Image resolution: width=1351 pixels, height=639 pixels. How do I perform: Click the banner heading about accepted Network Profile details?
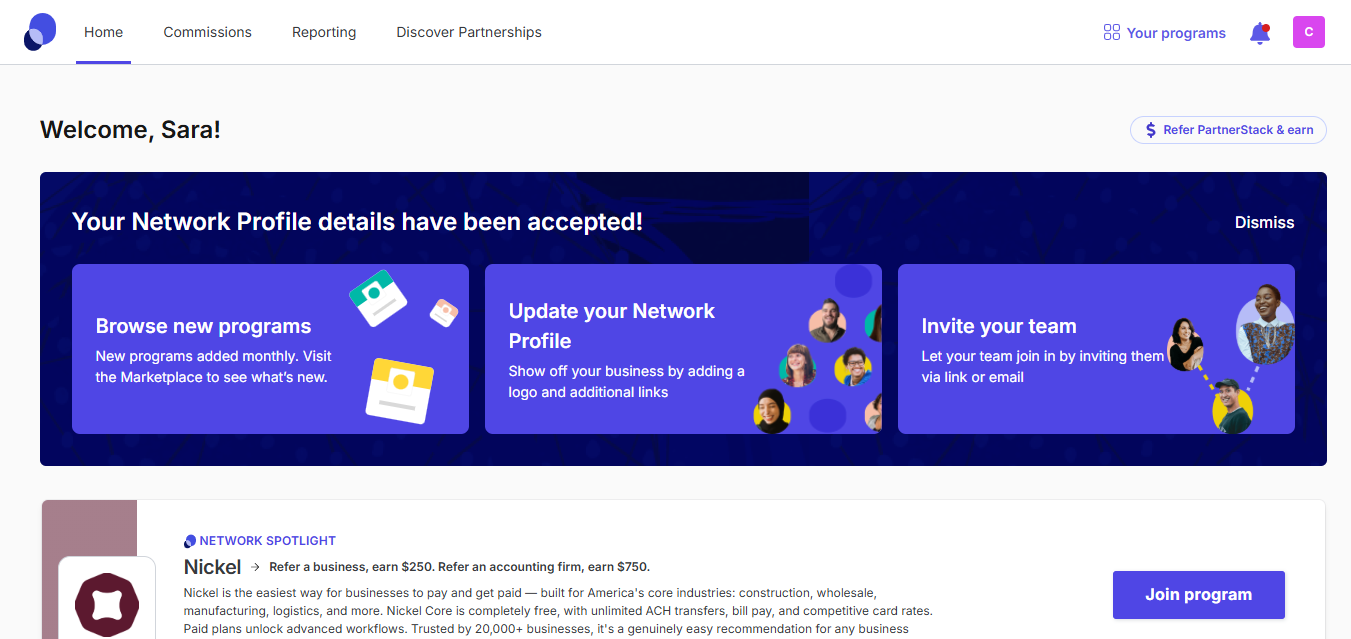click(x=357, y=222)
